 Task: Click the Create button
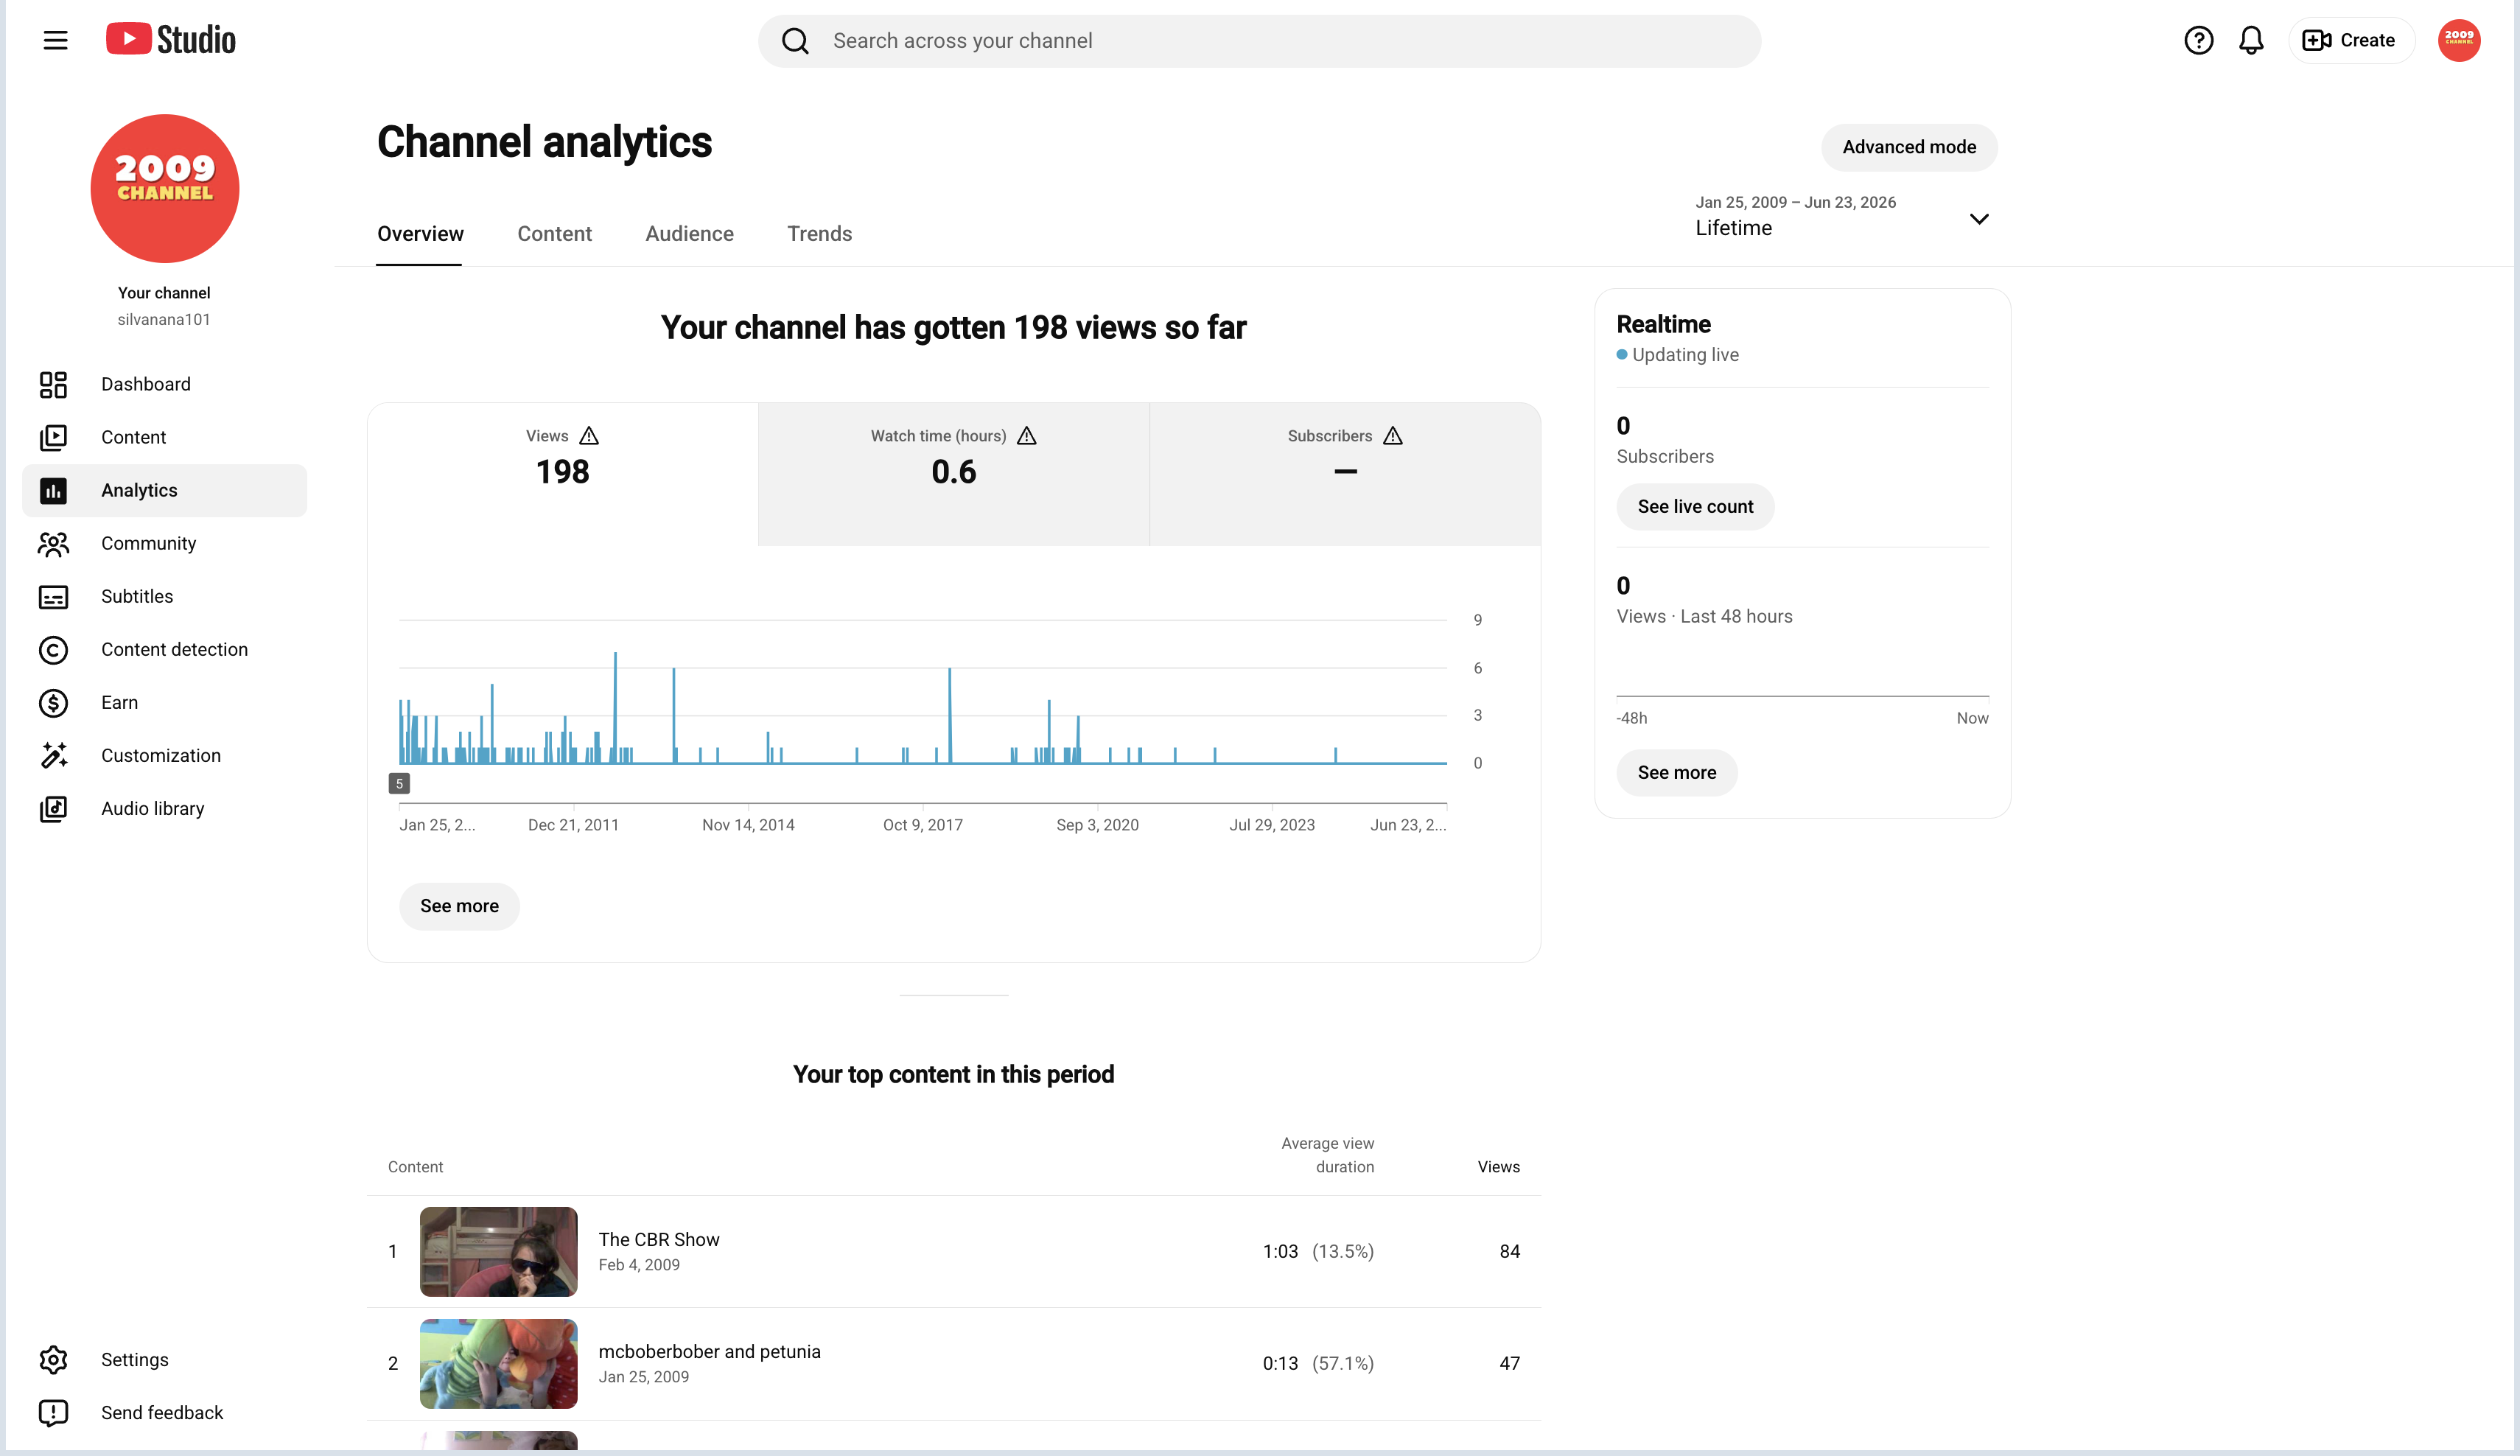pyautogui.click(x=2350, y=40)
